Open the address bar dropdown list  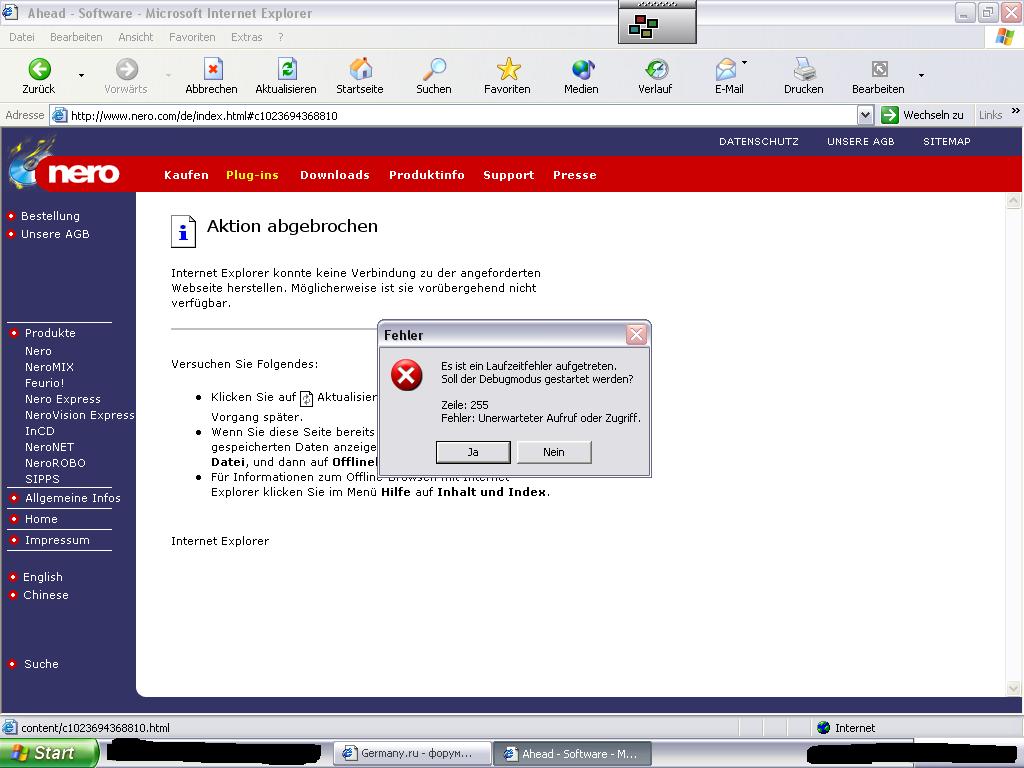[865, 116]
